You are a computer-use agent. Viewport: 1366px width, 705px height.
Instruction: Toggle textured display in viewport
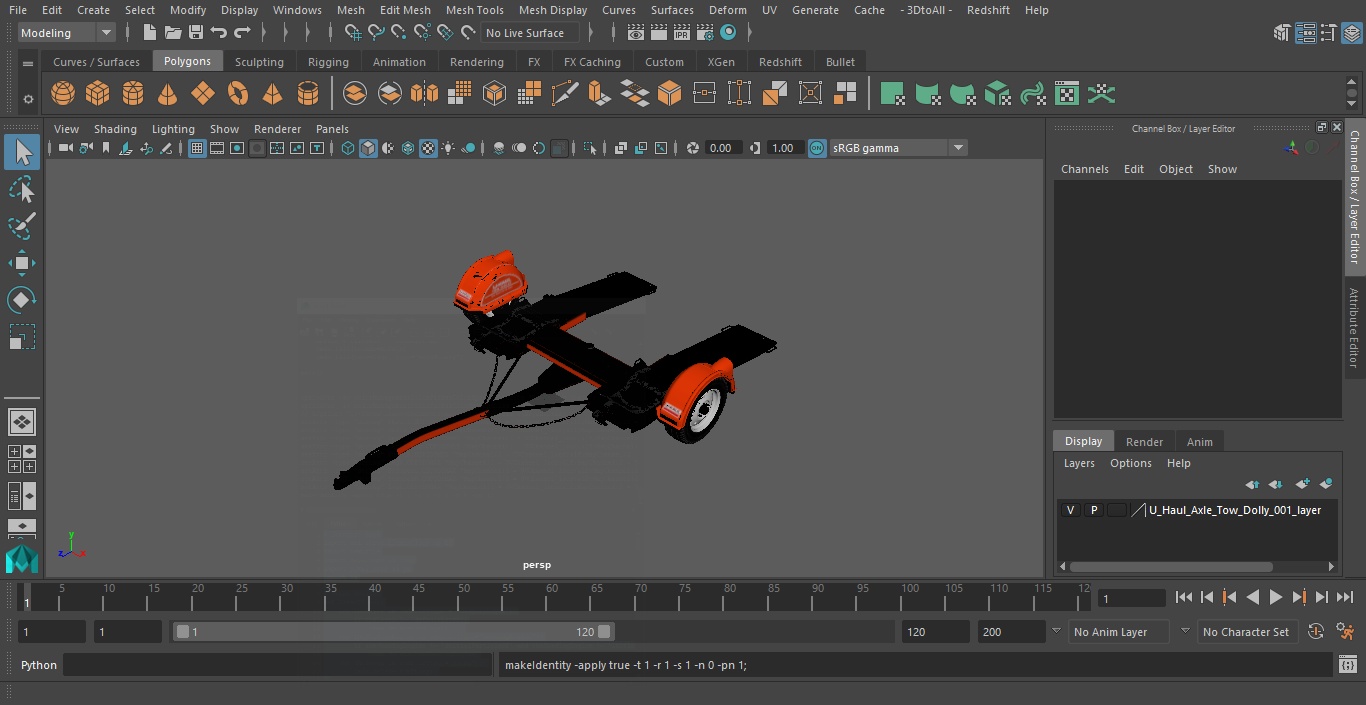tap(428, 148)
